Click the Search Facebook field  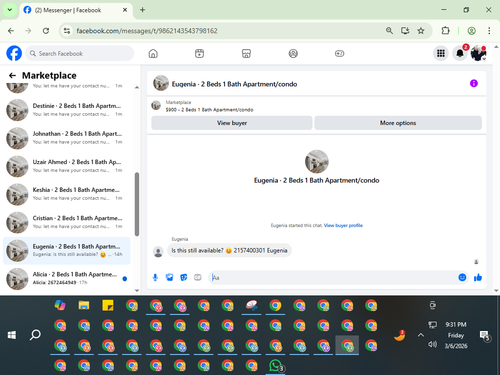(x=80, y=53)
